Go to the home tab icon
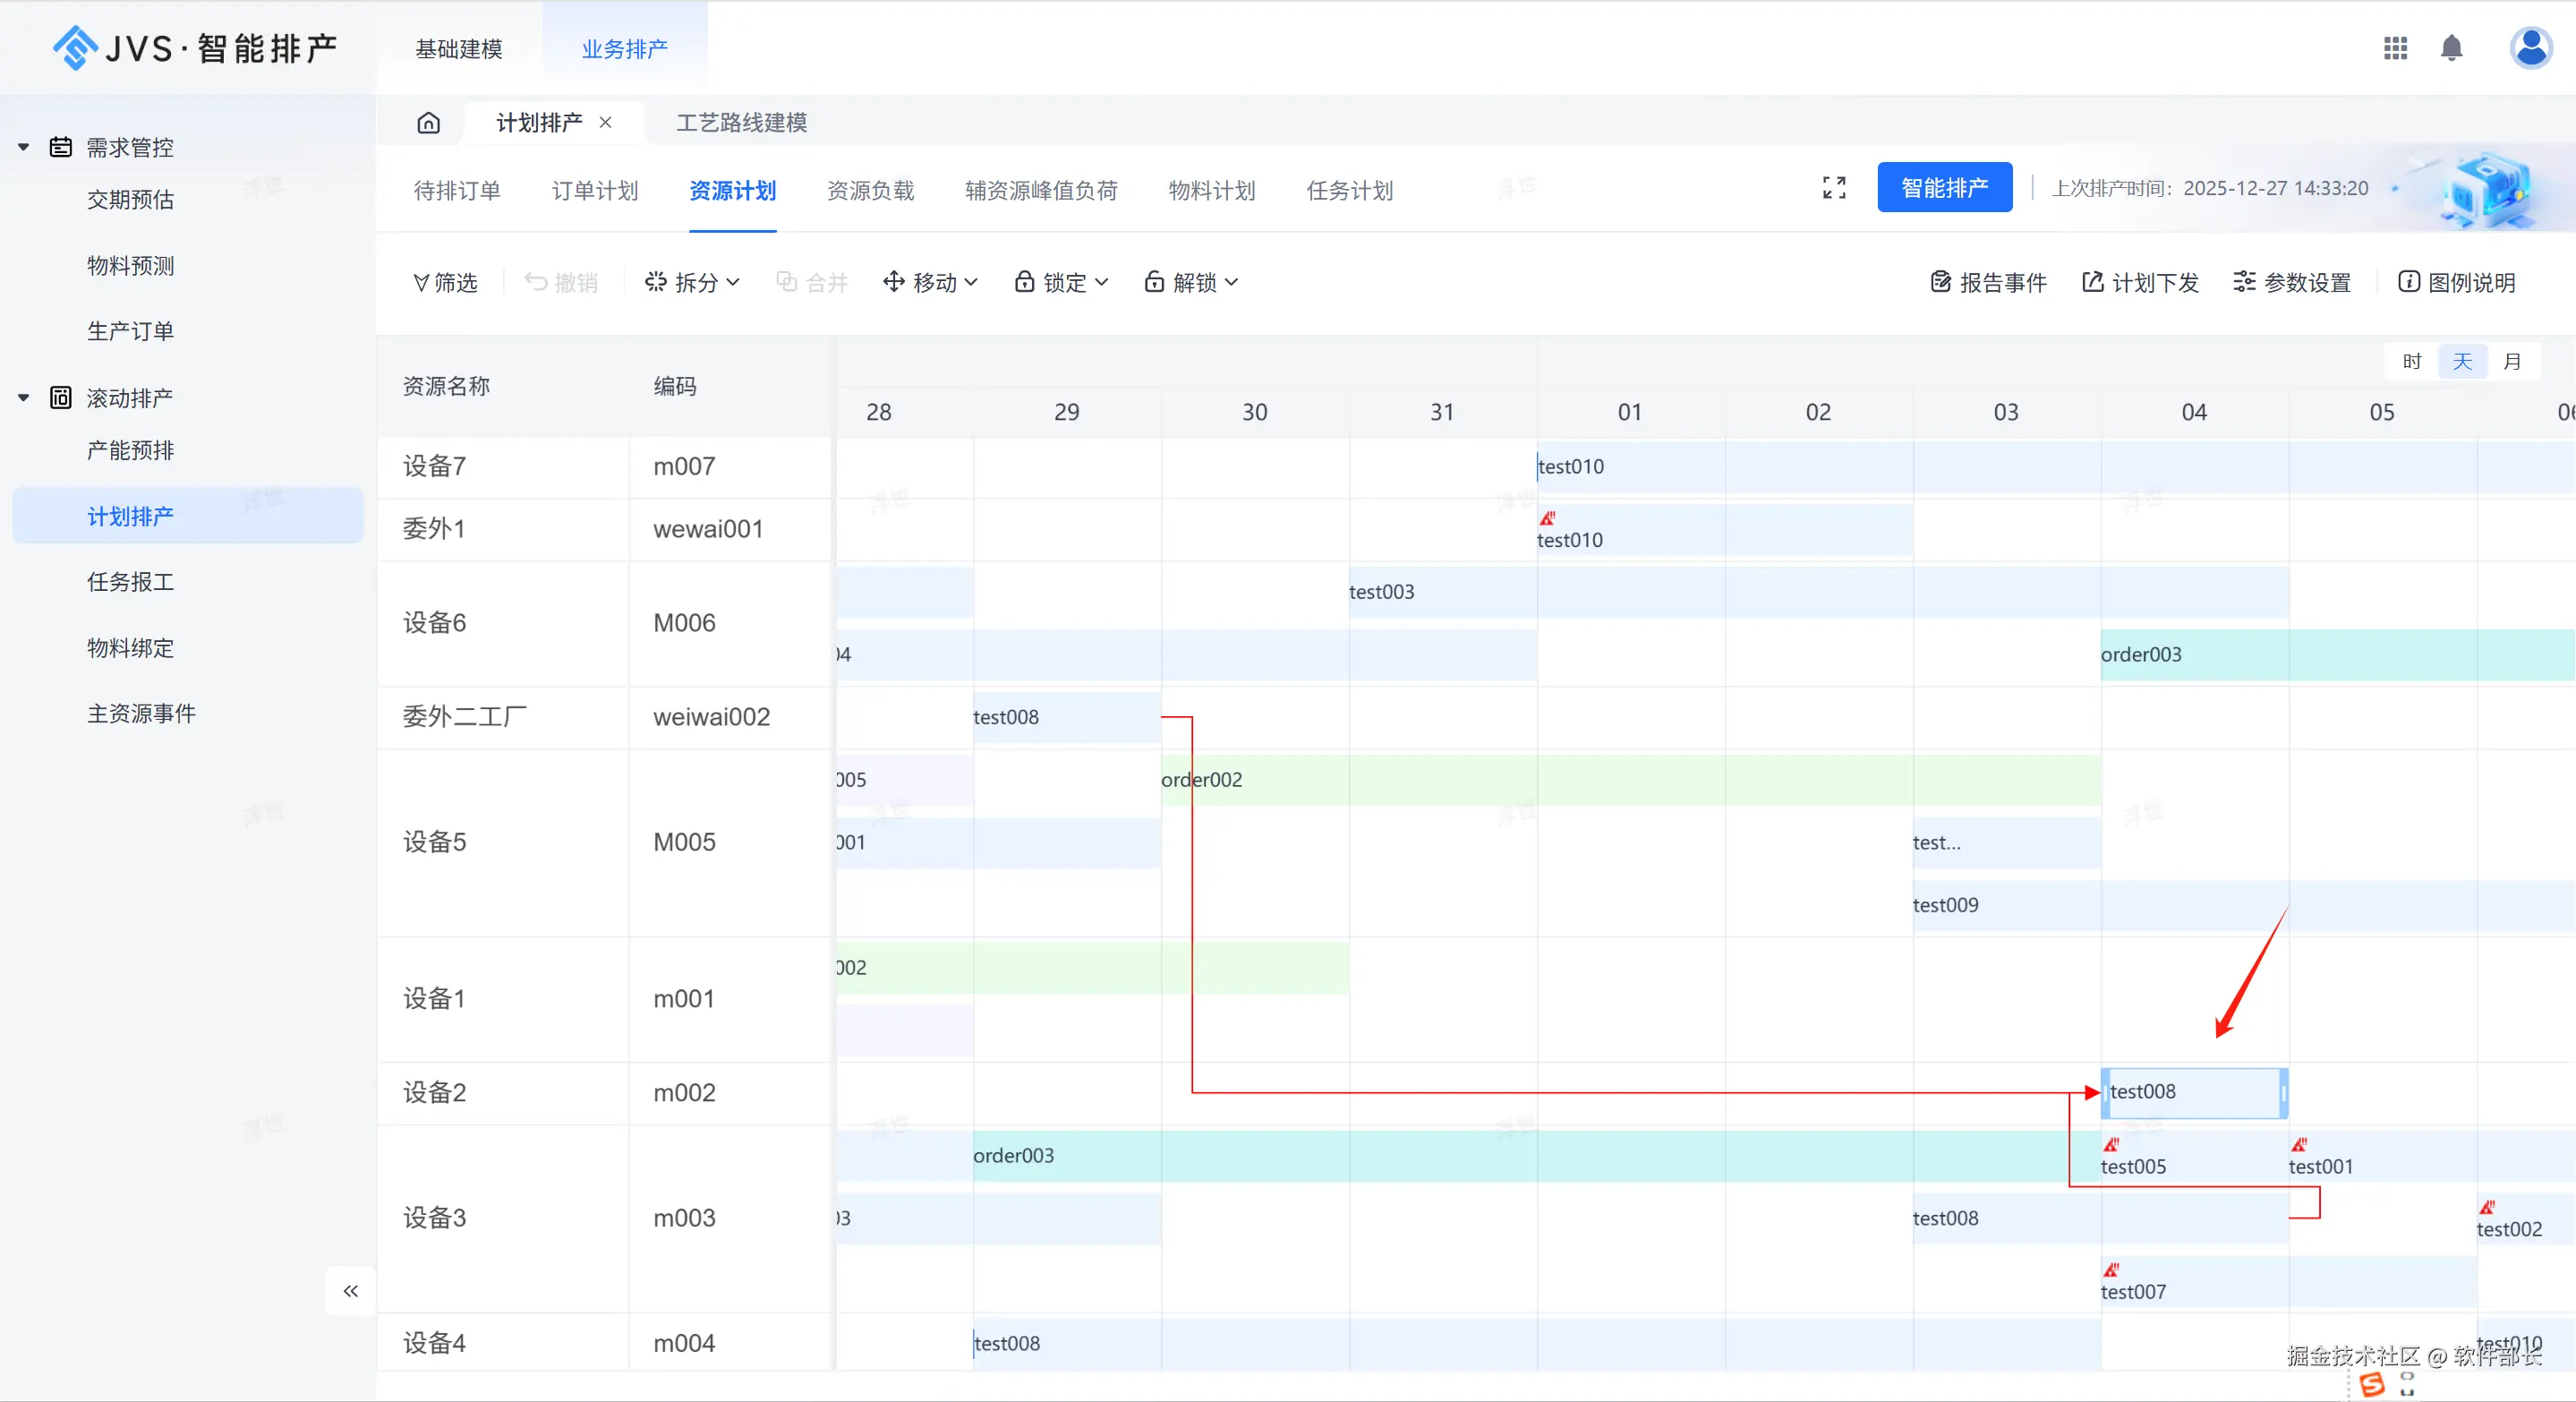Image resolution: width=2576 pixels, height=1402 pixels. (x=428, y=123)
